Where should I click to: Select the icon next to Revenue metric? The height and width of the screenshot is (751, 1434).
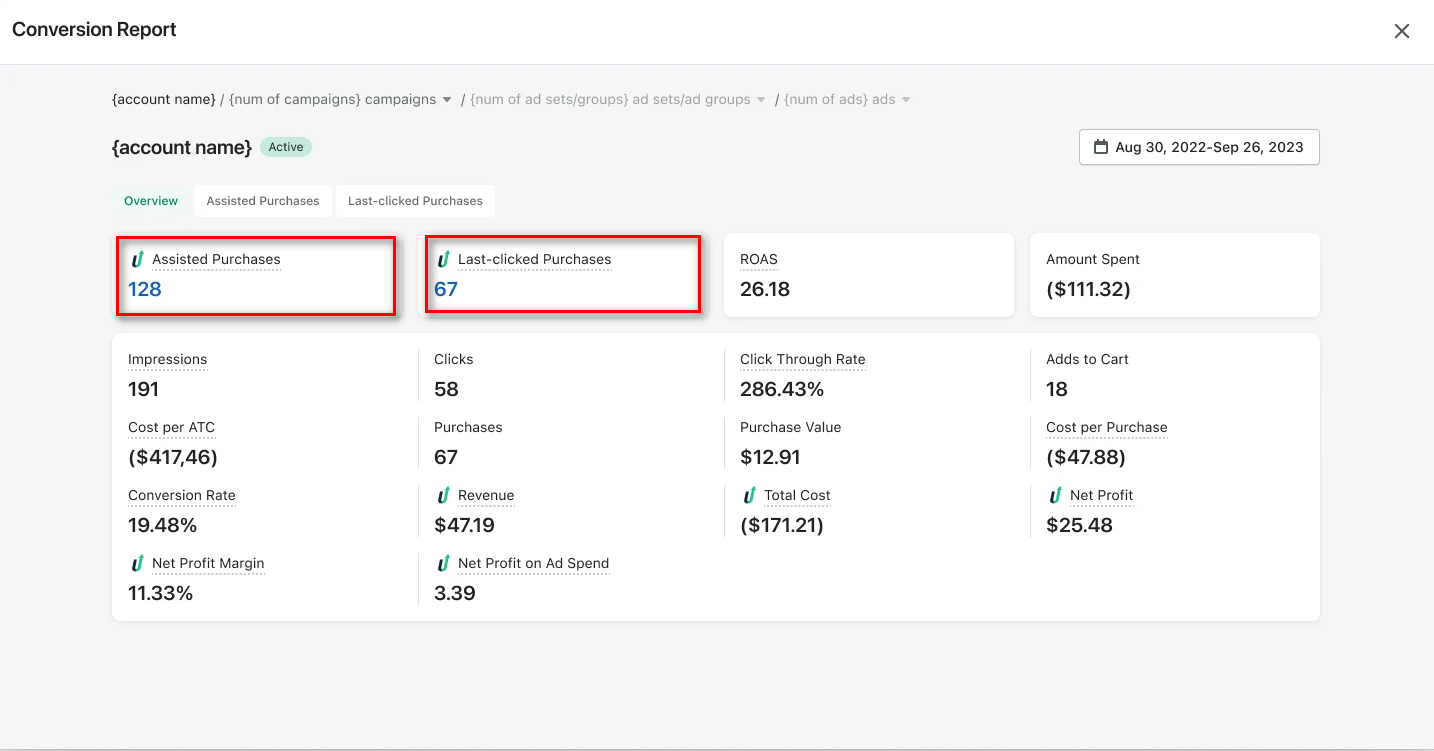443,495
